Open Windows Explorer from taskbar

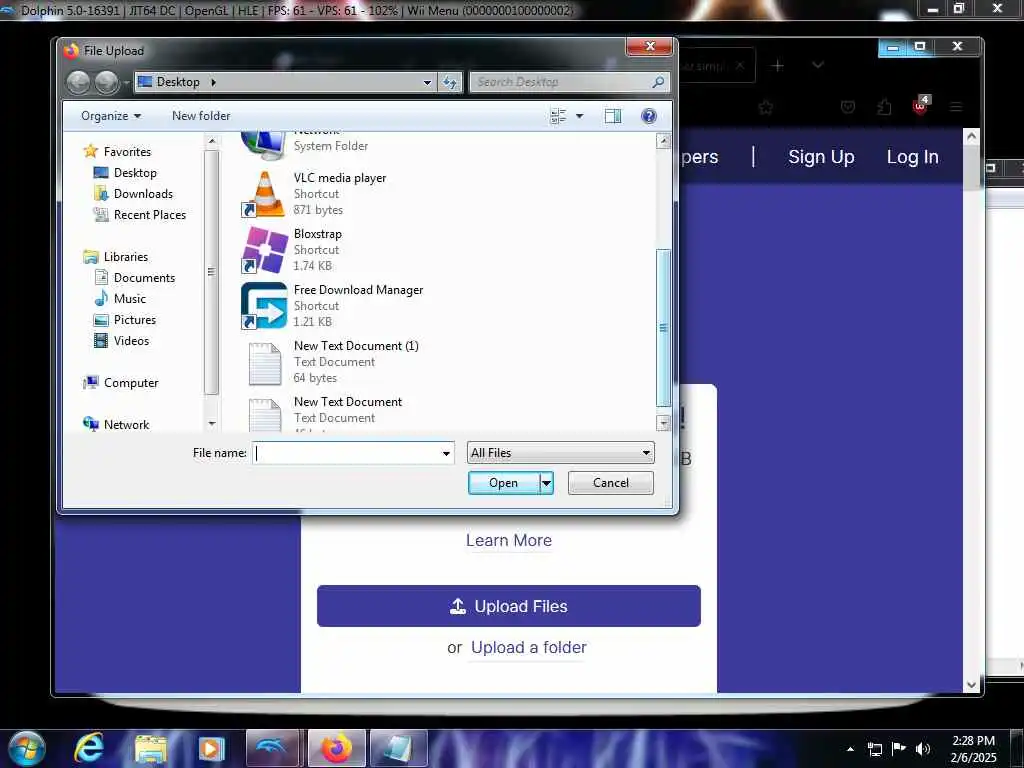click(x=151, y=748)
